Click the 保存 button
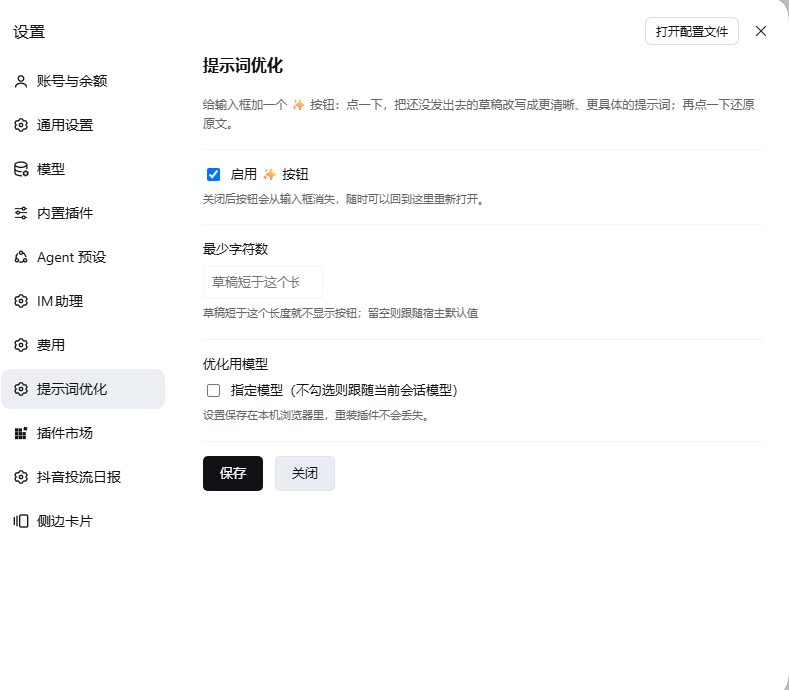 [x=233, y=473]
